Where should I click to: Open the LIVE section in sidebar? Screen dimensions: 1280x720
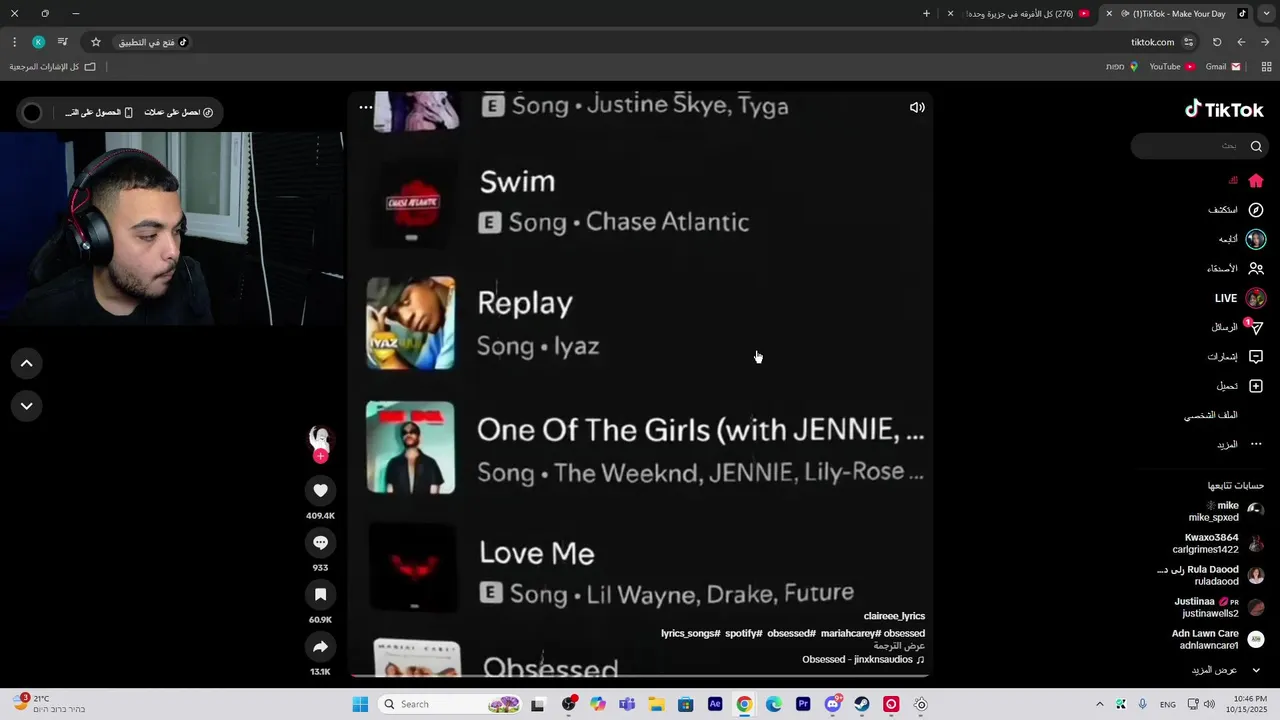pos(1240,298)
